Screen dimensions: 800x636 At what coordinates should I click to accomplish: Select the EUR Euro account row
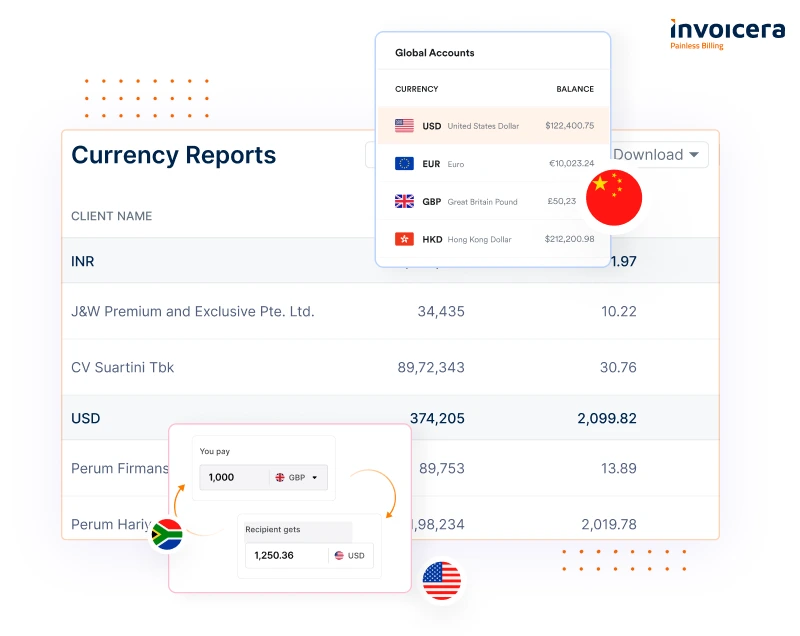[493, 164]
